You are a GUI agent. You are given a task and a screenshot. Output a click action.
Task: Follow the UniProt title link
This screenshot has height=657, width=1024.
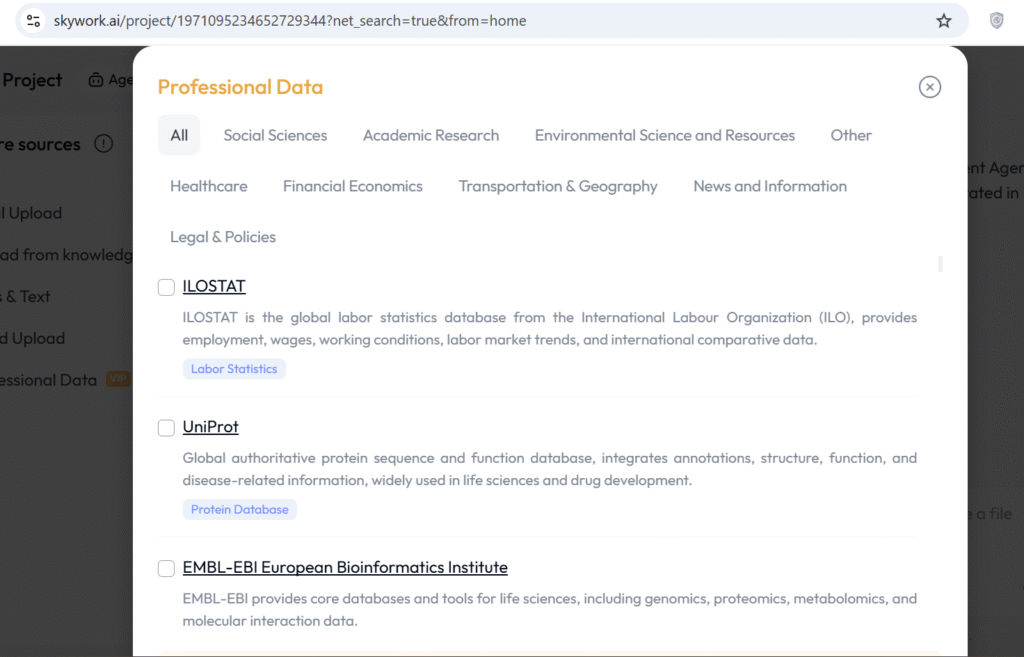[x=210, y=428]
